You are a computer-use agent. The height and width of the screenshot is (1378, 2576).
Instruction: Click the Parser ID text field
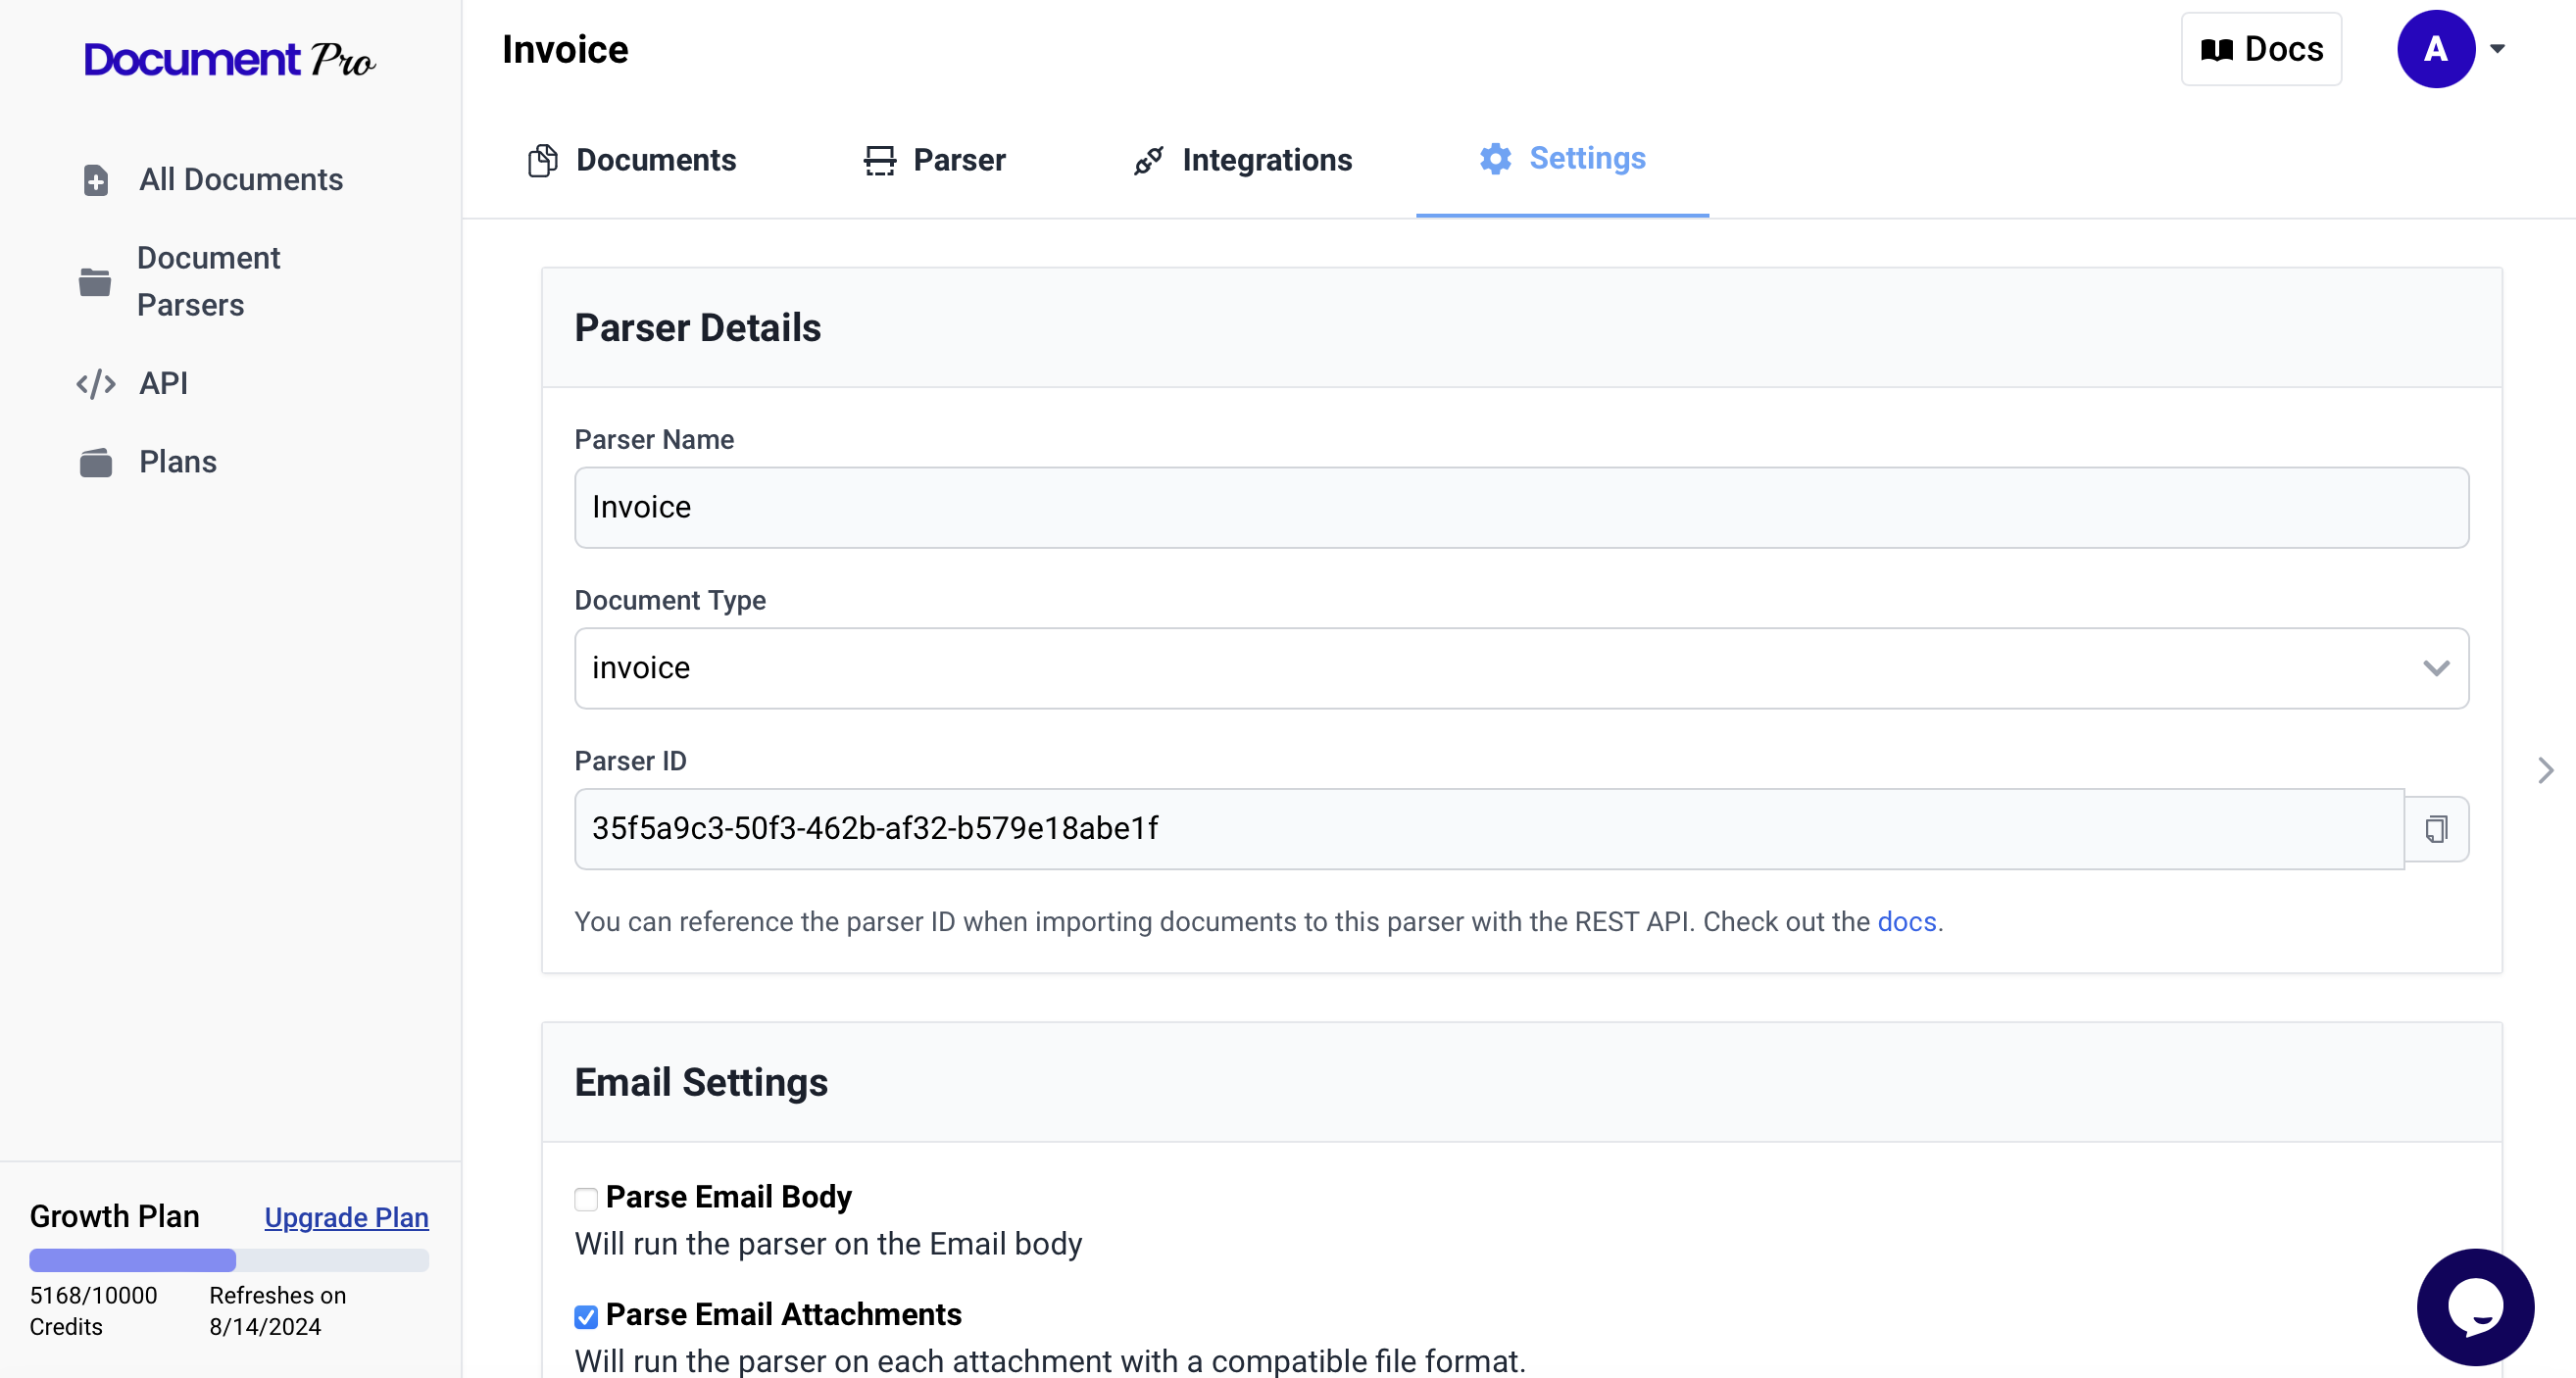[x=1489, y=829]
